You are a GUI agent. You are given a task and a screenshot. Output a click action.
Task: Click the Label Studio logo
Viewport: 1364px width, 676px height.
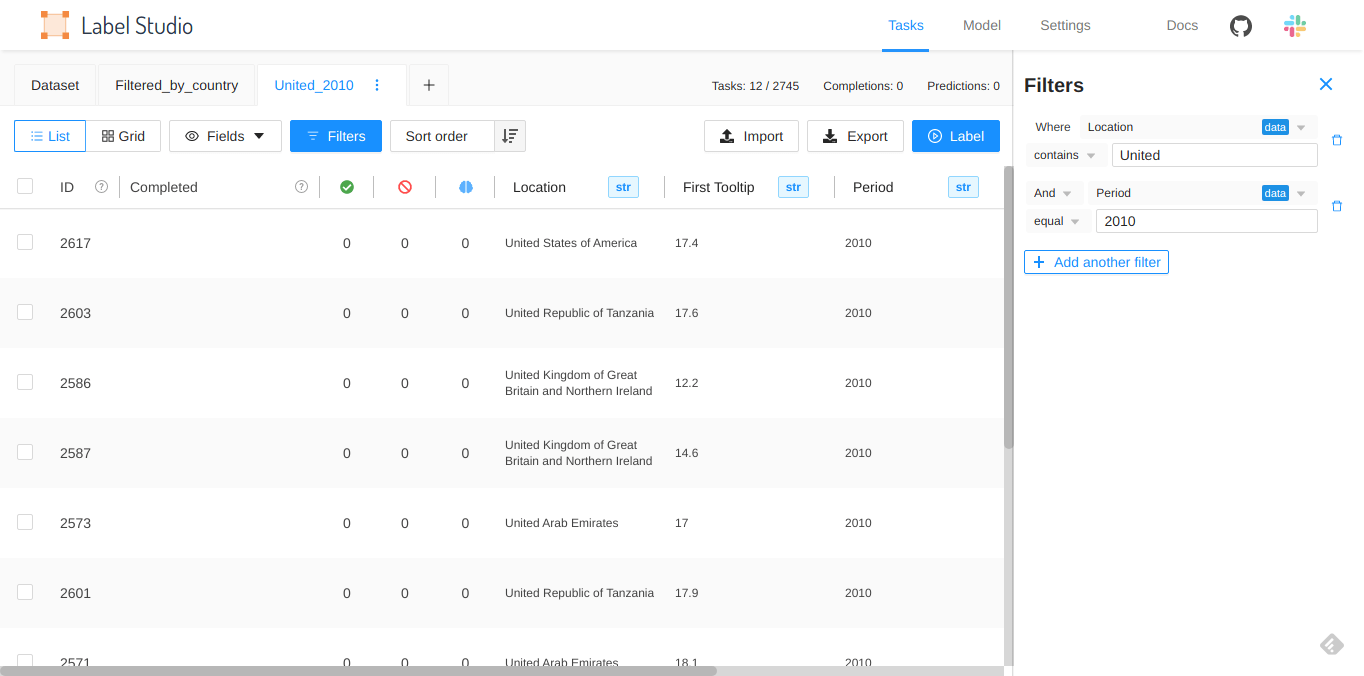pyautogui.click(x=115, y=25)
